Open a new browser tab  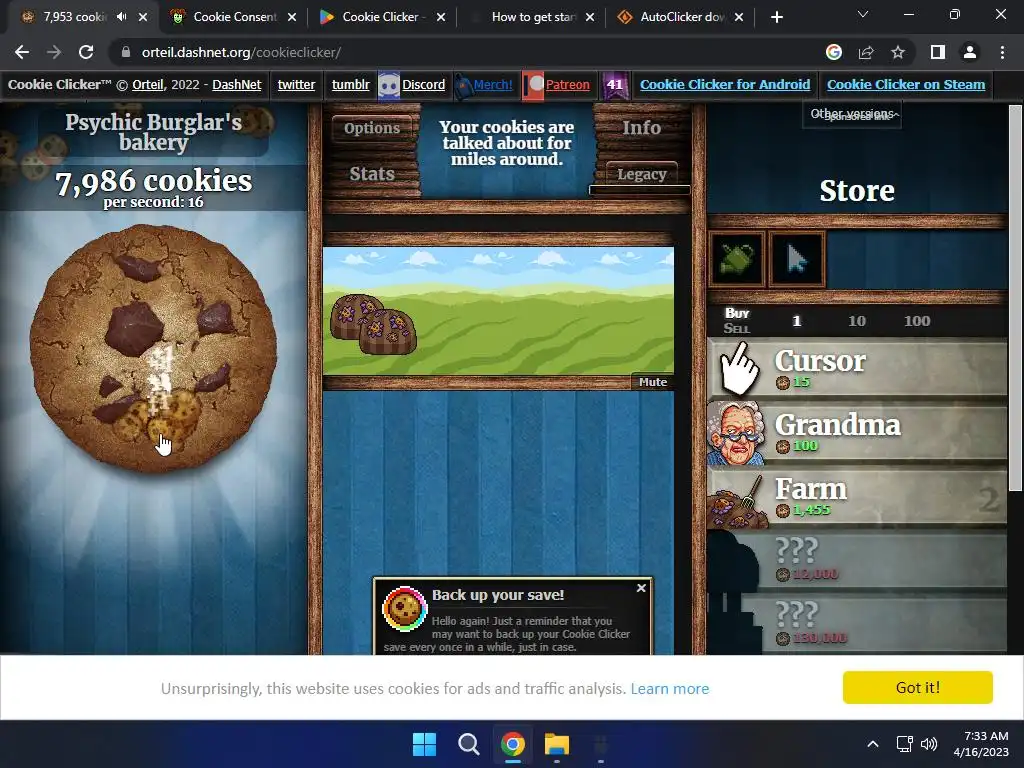(x=776, y=17)
